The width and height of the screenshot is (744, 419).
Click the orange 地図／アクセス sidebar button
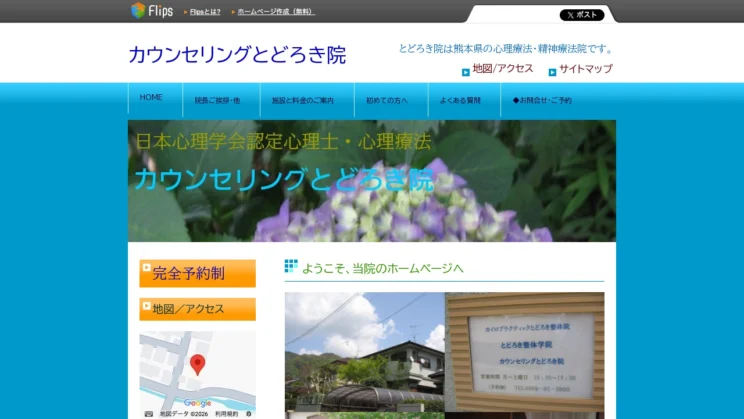[197, 309]
